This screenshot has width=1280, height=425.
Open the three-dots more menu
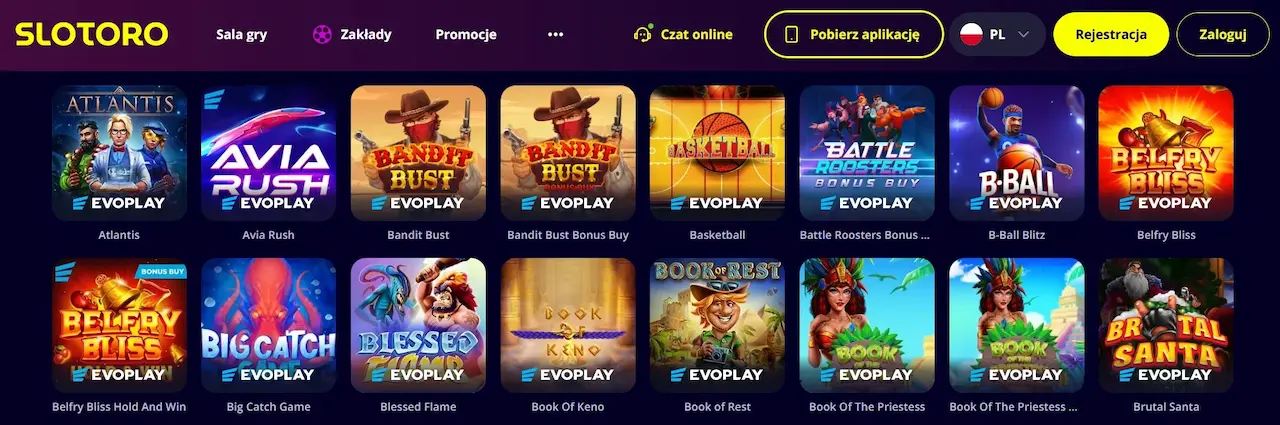556,34
